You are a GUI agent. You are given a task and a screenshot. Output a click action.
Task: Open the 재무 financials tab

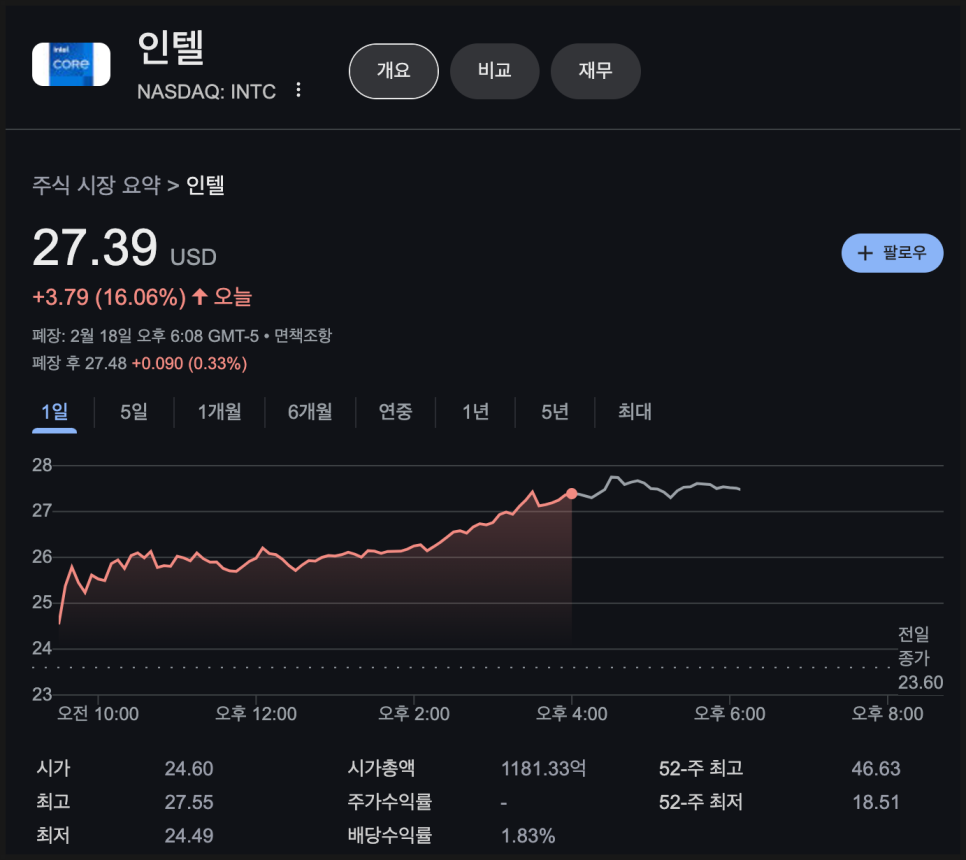(x=596, y=71)
